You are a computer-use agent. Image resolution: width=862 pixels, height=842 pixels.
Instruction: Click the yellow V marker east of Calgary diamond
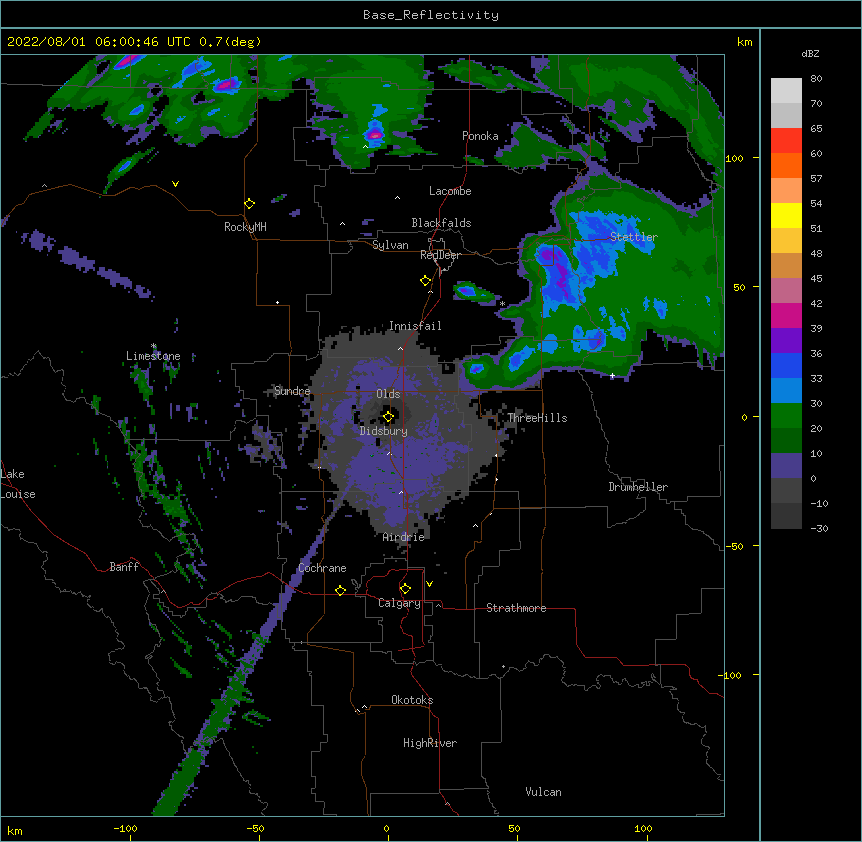[x=429, y=584]
